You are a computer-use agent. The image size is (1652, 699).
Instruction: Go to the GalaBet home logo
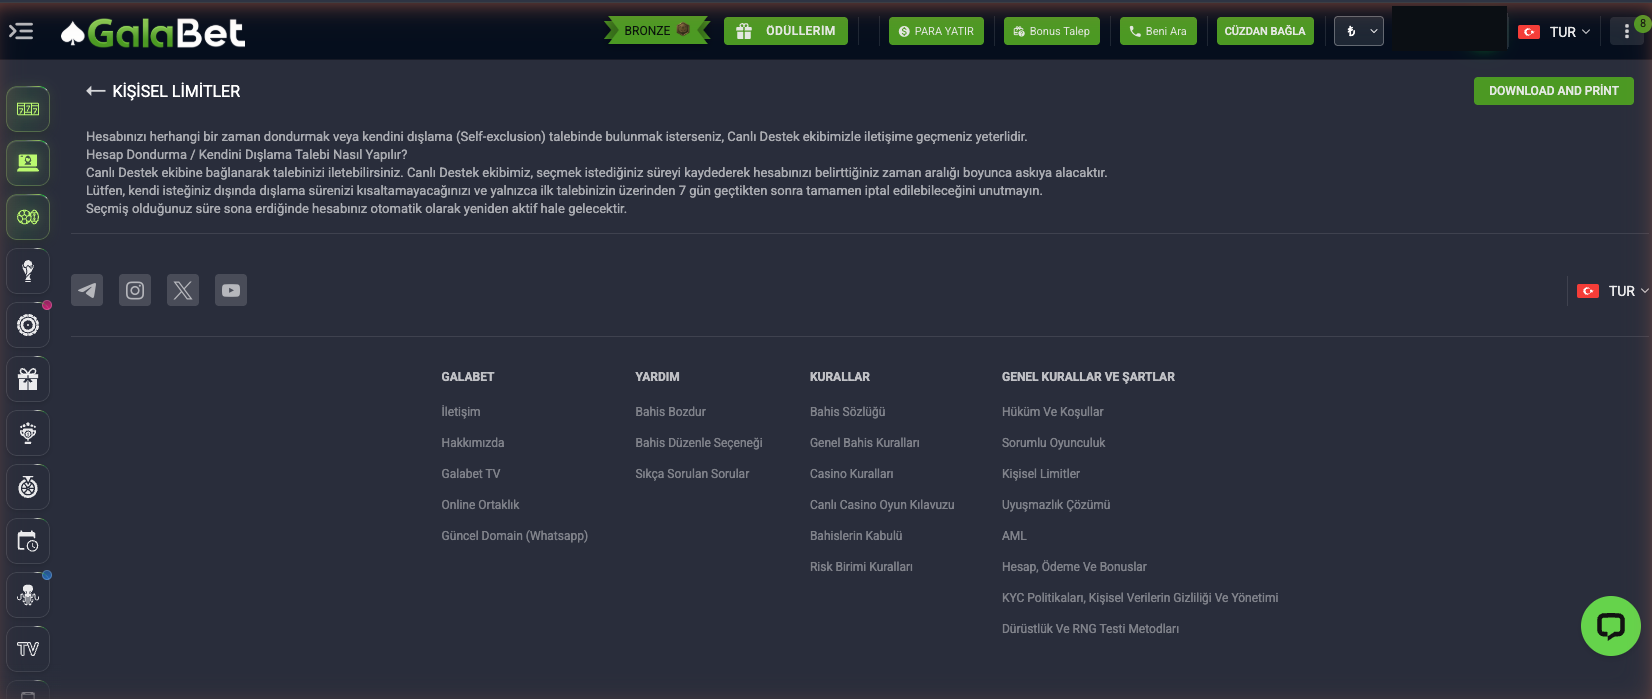coord(153,33)
